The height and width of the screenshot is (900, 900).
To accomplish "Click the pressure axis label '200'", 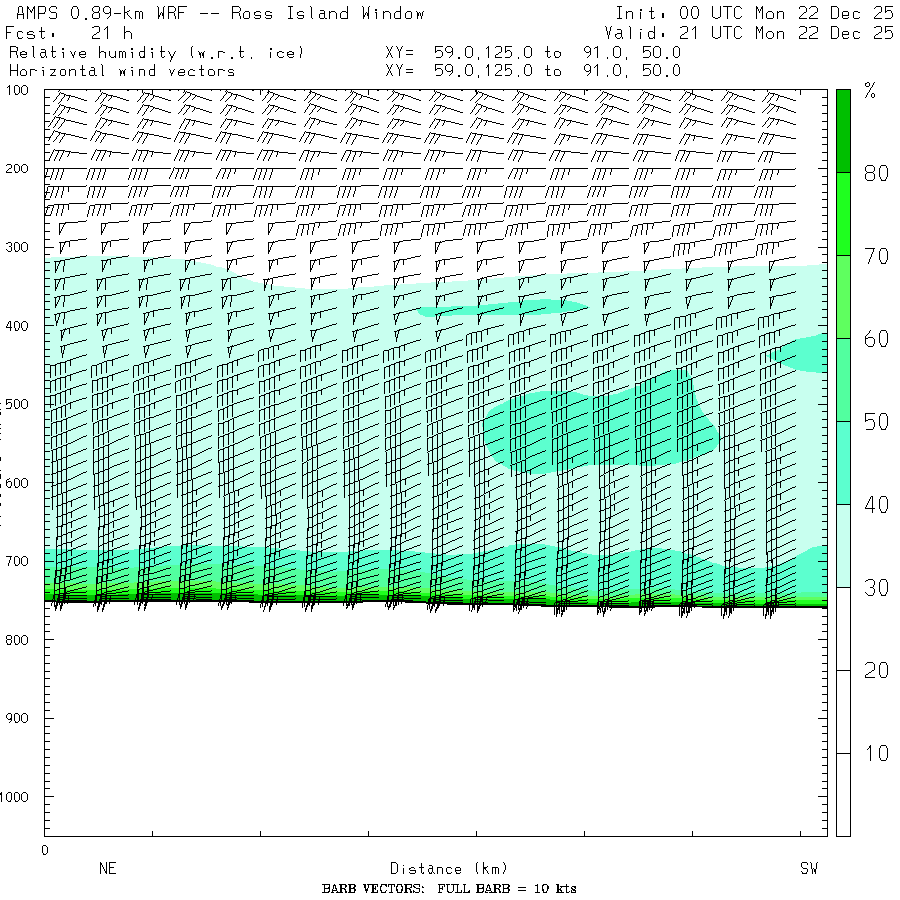I will (17, 169).
